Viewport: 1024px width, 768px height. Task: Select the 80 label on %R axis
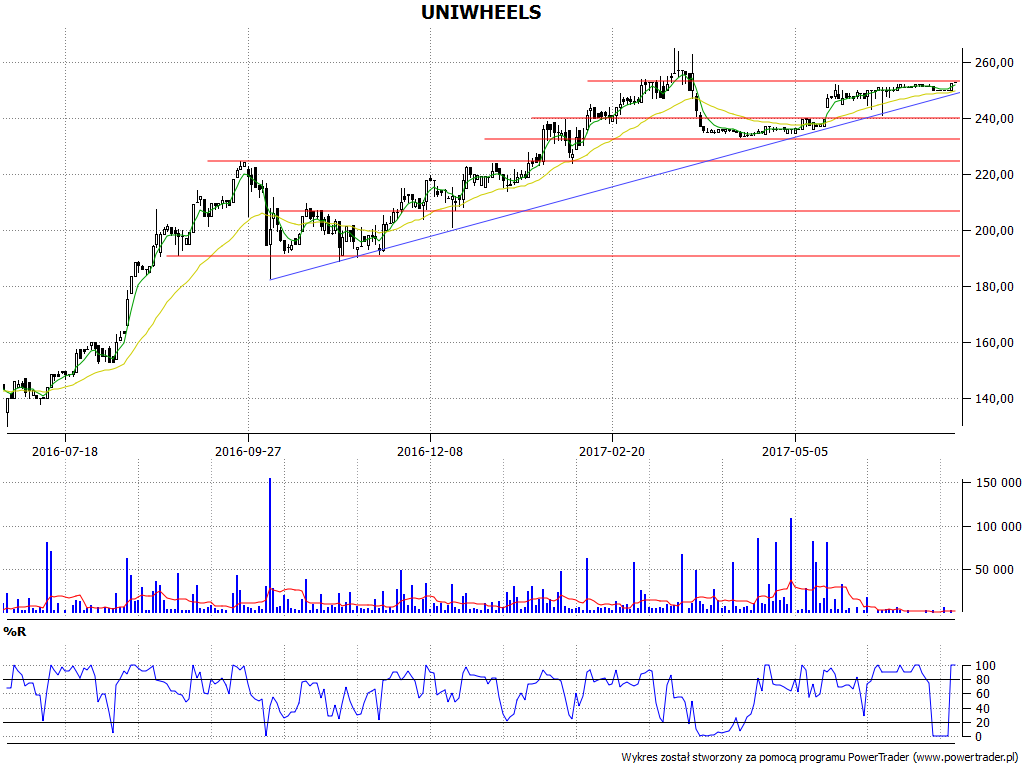click(x=982, y=680)
